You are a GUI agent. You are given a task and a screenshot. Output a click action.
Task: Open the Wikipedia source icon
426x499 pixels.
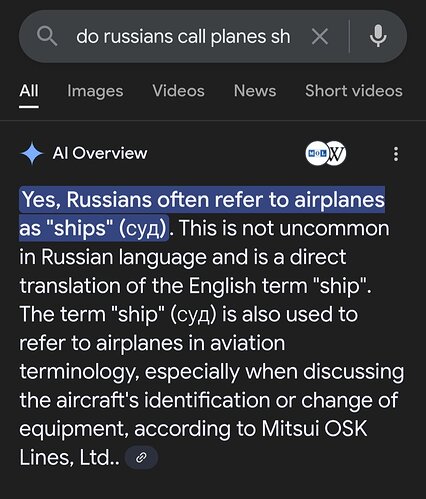(336, 153)
